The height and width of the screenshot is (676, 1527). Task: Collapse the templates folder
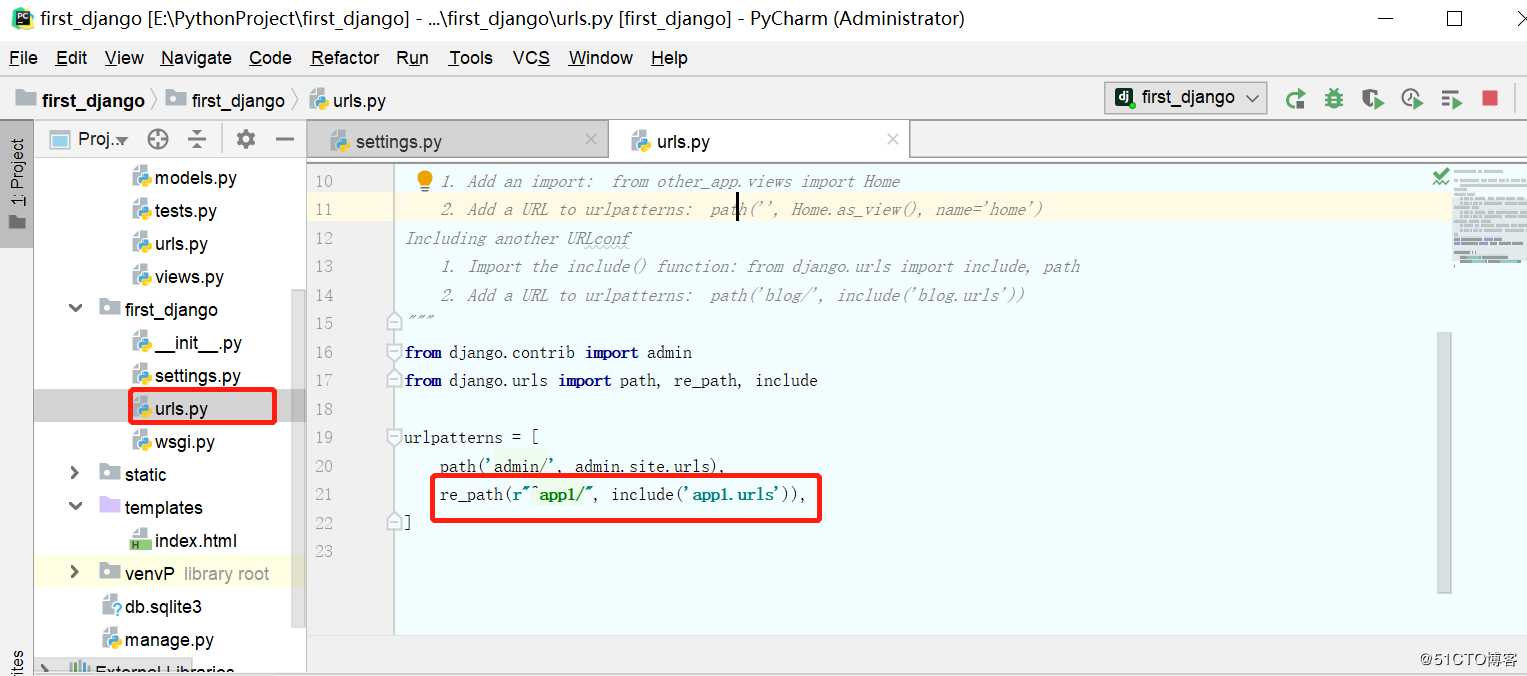pyautogui.click(x=76, y=507)
